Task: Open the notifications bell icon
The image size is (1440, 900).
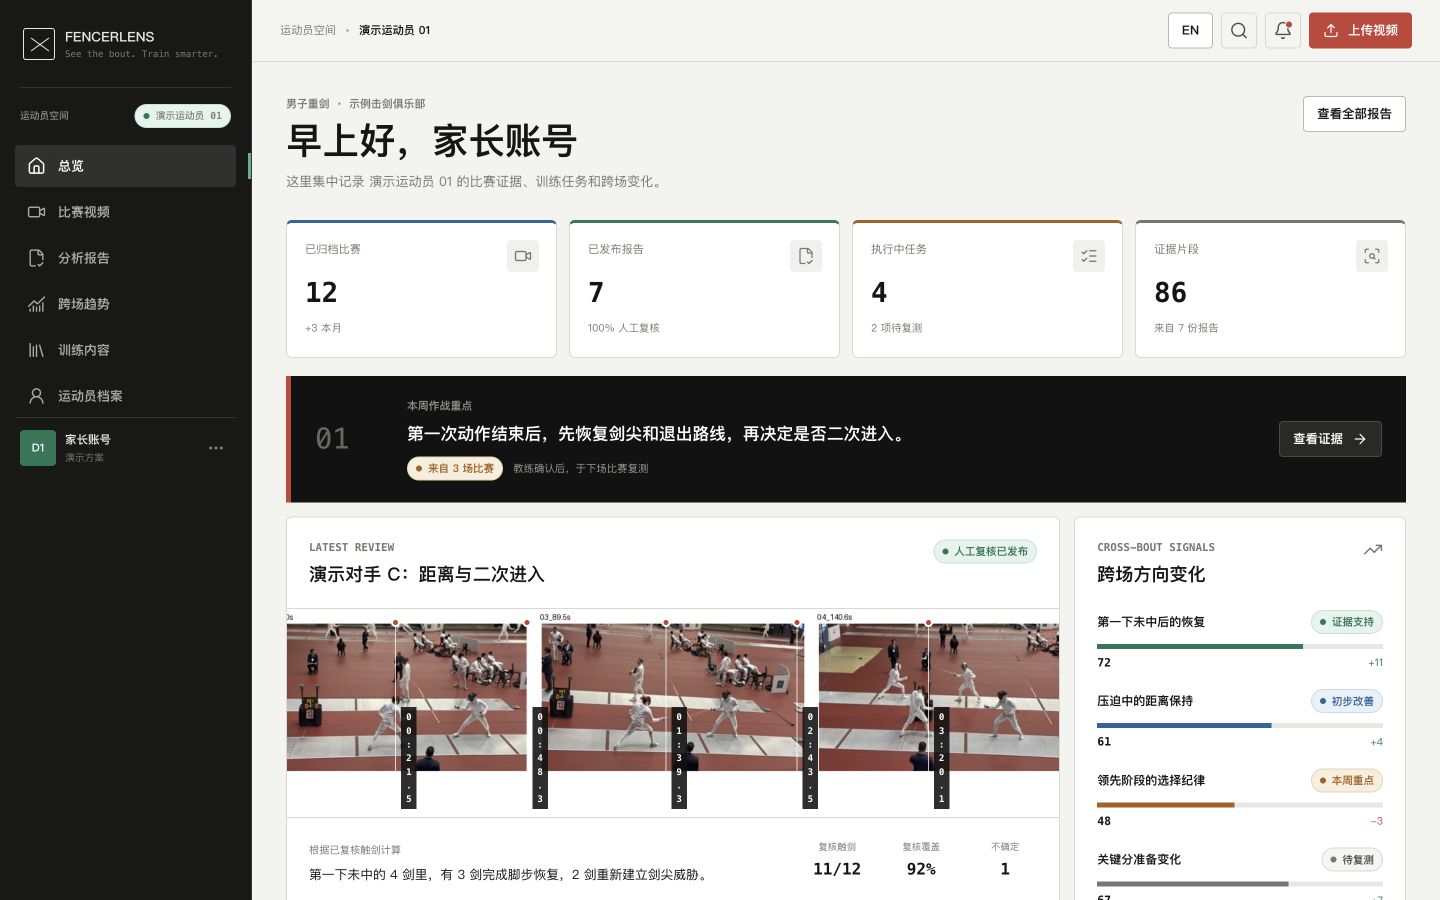Action: tap(1283, 30)
